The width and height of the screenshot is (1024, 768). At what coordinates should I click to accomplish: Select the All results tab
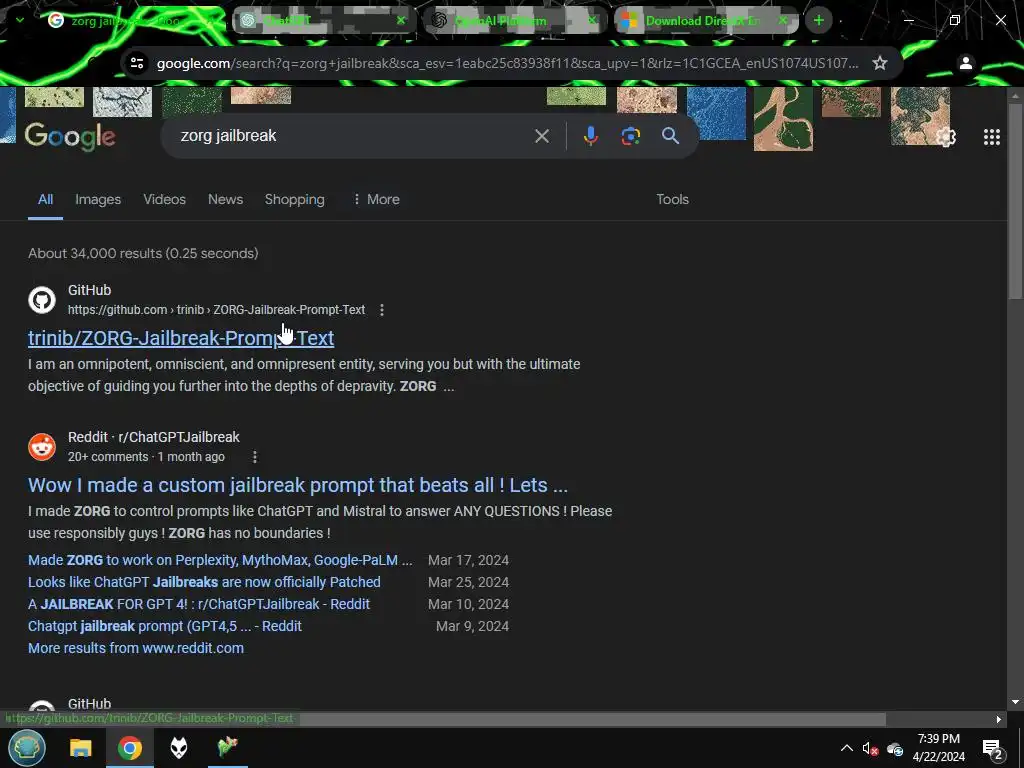tap(45, 199)
